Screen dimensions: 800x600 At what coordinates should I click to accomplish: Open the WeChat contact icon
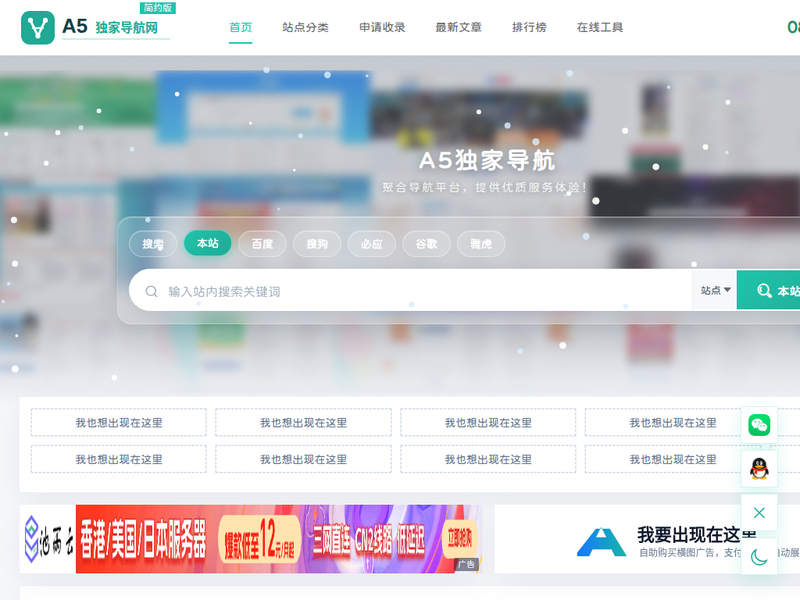759,425
